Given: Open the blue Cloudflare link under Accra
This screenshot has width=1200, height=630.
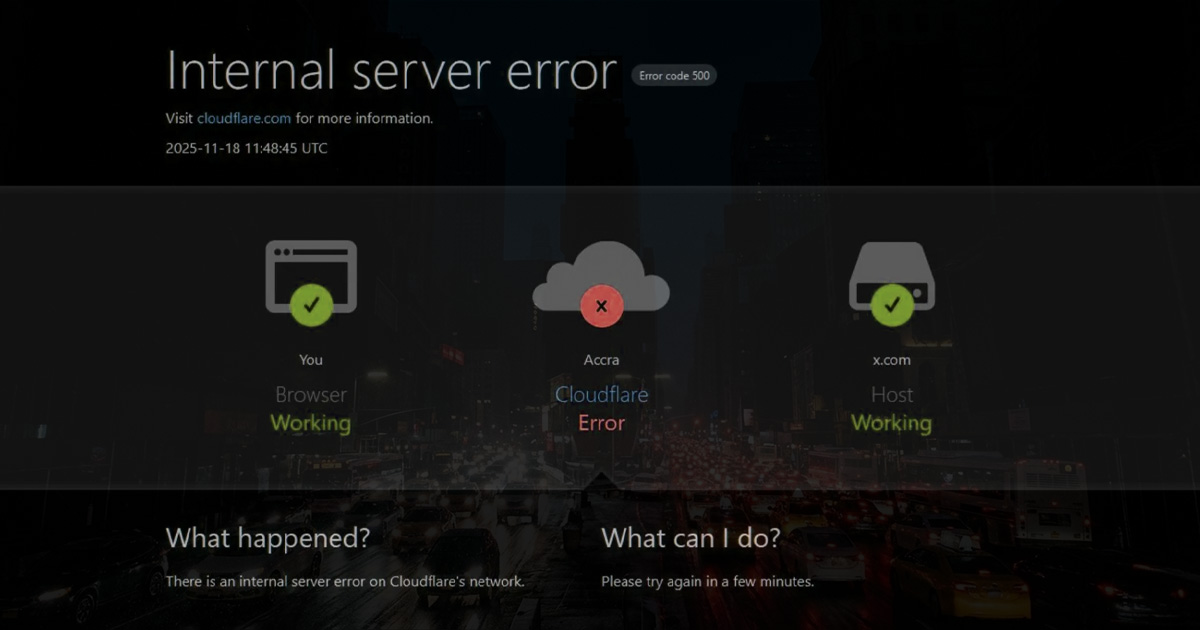Looking at the screenshot, I should 601,394.
